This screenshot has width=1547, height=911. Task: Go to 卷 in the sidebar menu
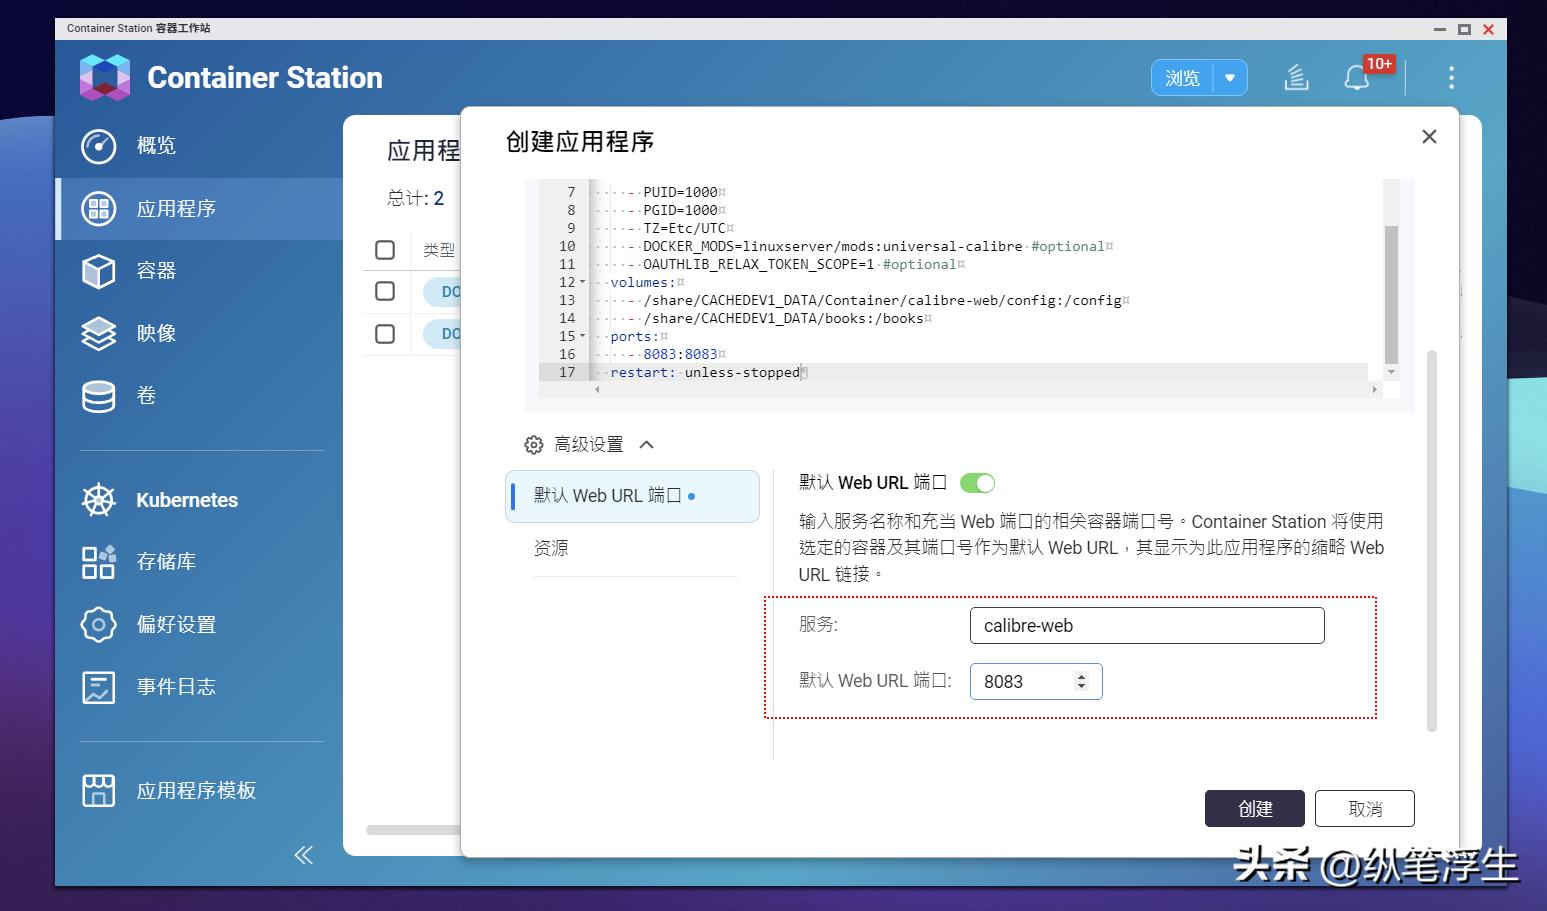(146, 396)
